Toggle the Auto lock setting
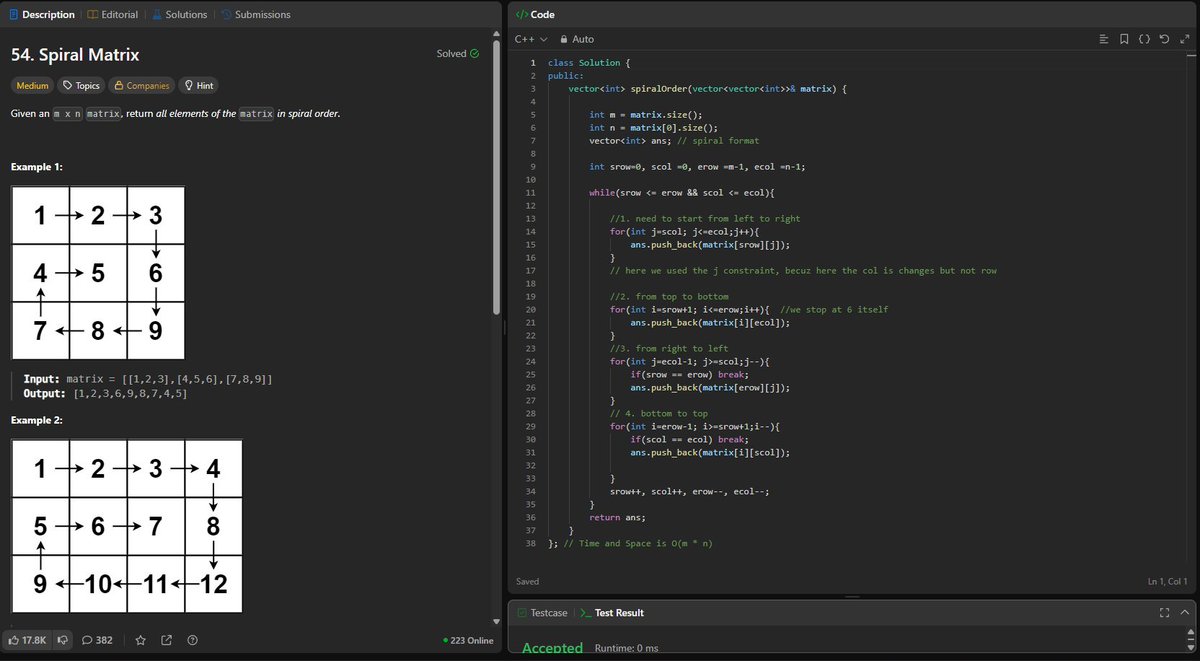The image size is (1200, 661). 577,39
